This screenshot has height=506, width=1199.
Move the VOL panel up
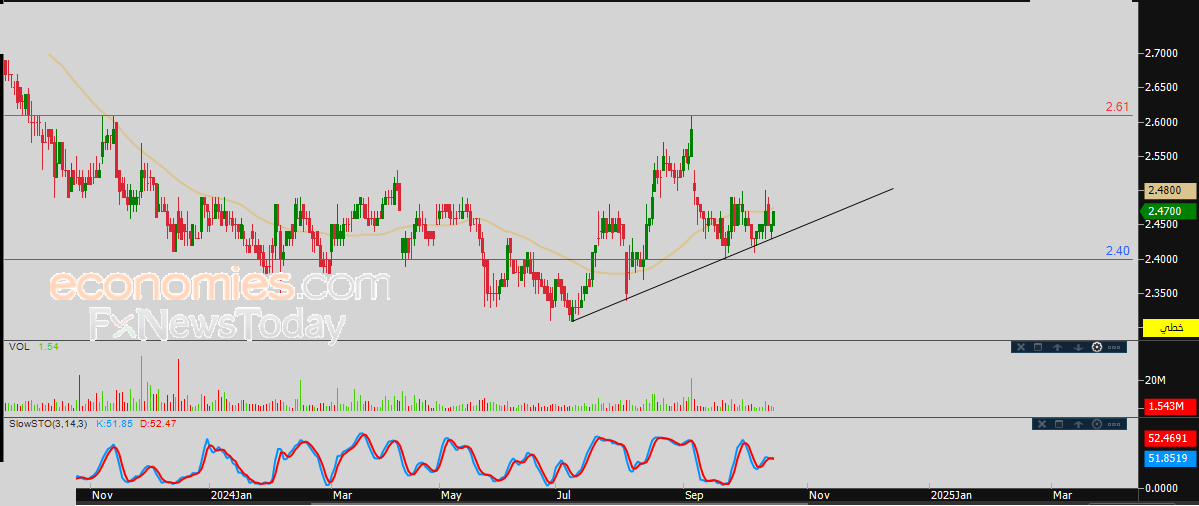tap(1058, 347)
